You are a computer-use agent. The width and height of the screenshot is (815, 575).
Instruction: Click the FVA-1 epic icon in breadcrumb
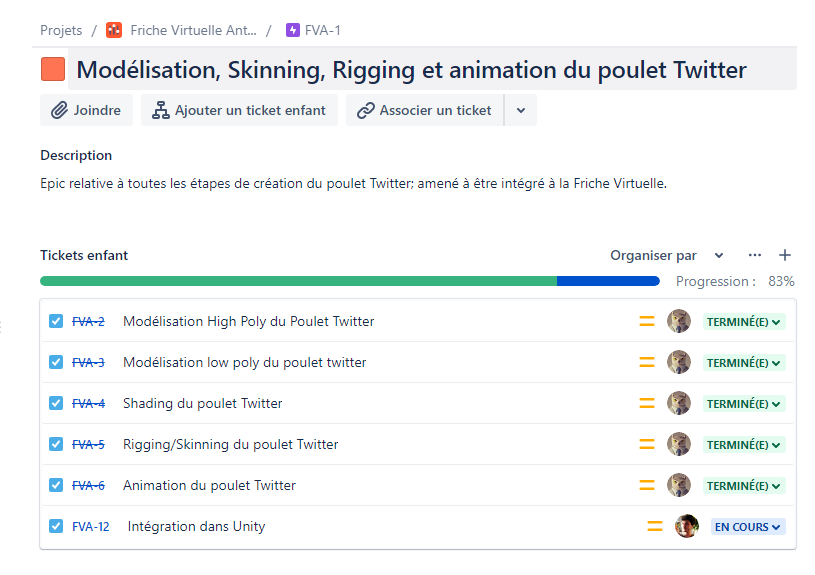pos(293,30)
